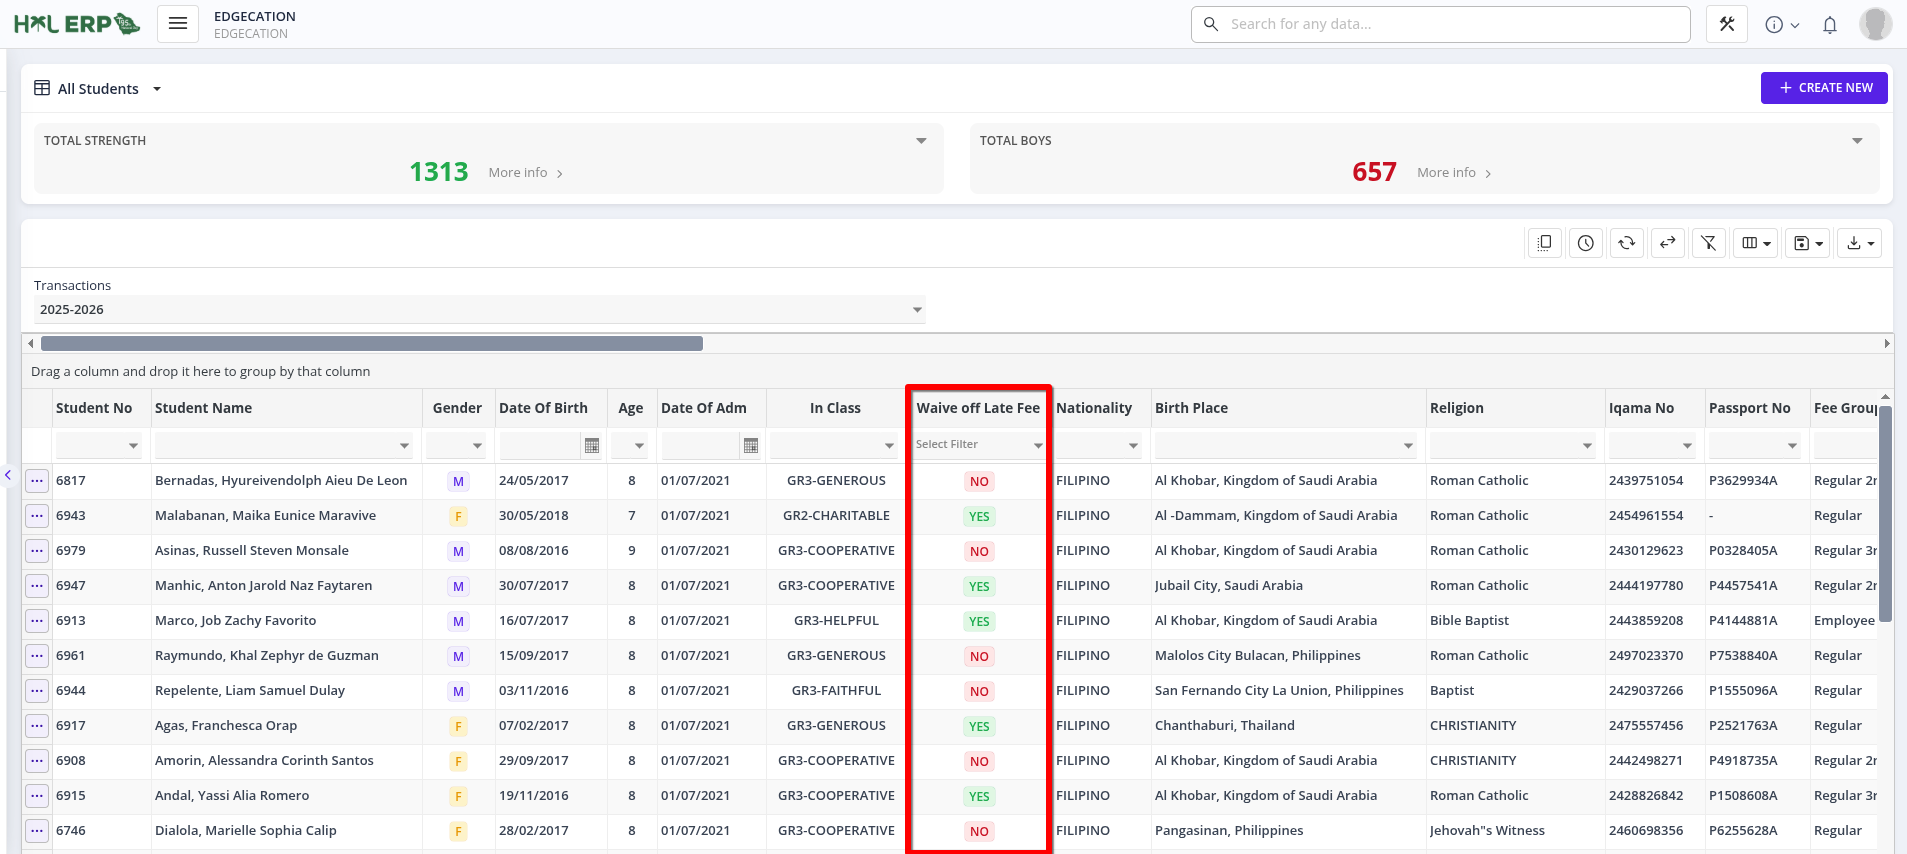1907x854 pixels.
Task: Open Waive off Late Fee filter dropdown
Action: [x=1037, y=446]
